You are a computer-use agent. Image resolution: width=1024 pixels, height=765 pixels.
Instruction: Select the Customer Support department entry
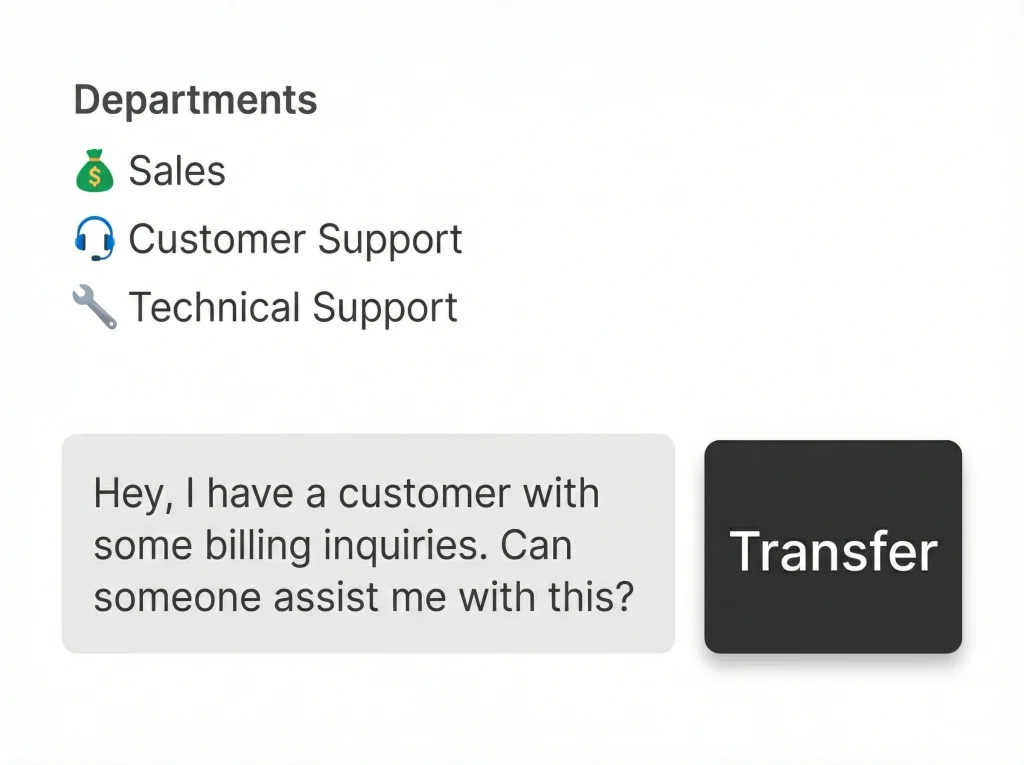coord(295,240)
